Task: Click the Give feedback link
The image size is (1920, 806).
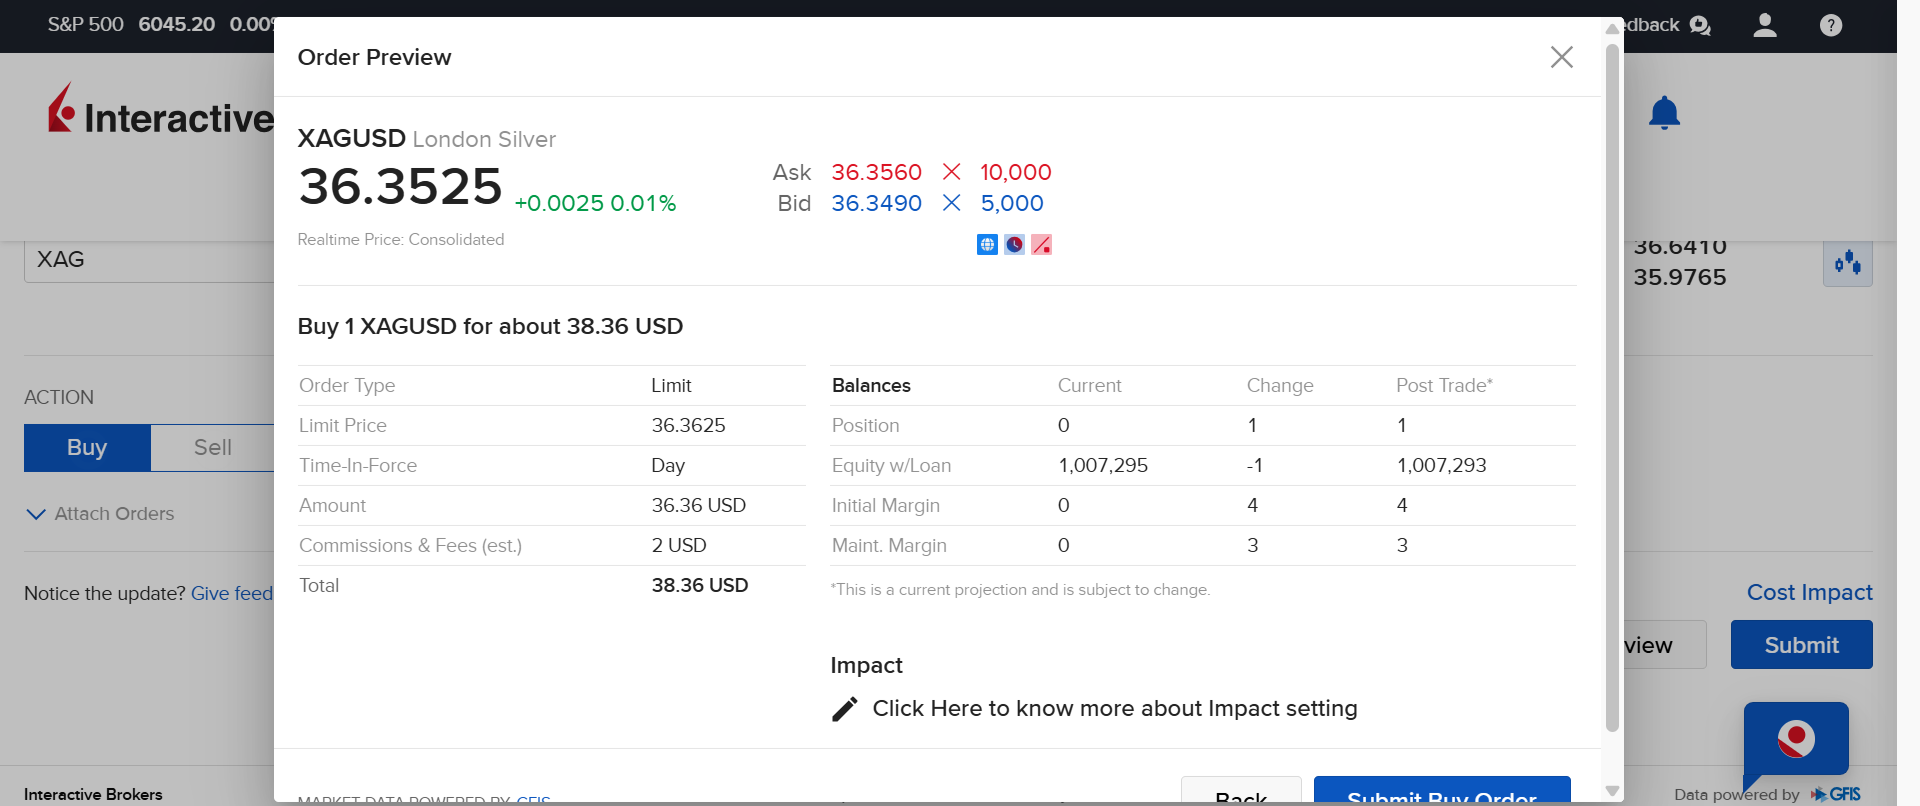Action: (232, 594)
